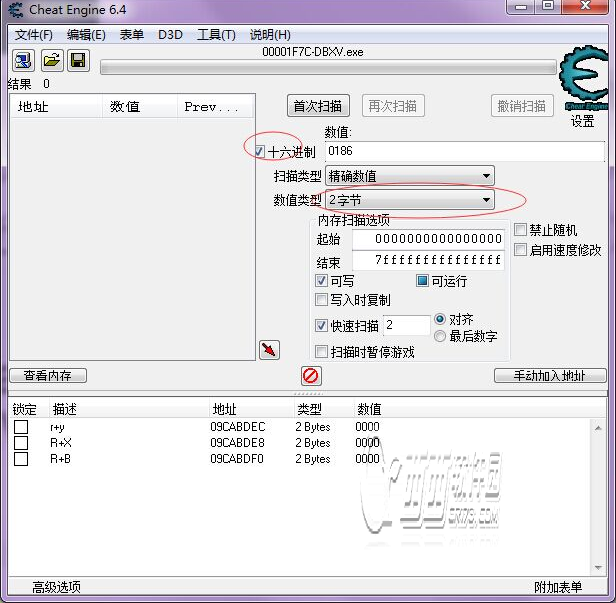The width and height of the screenshot is (616, 603).
Task: Click the red arrow add-to-list icon
Action: (269, 350)
